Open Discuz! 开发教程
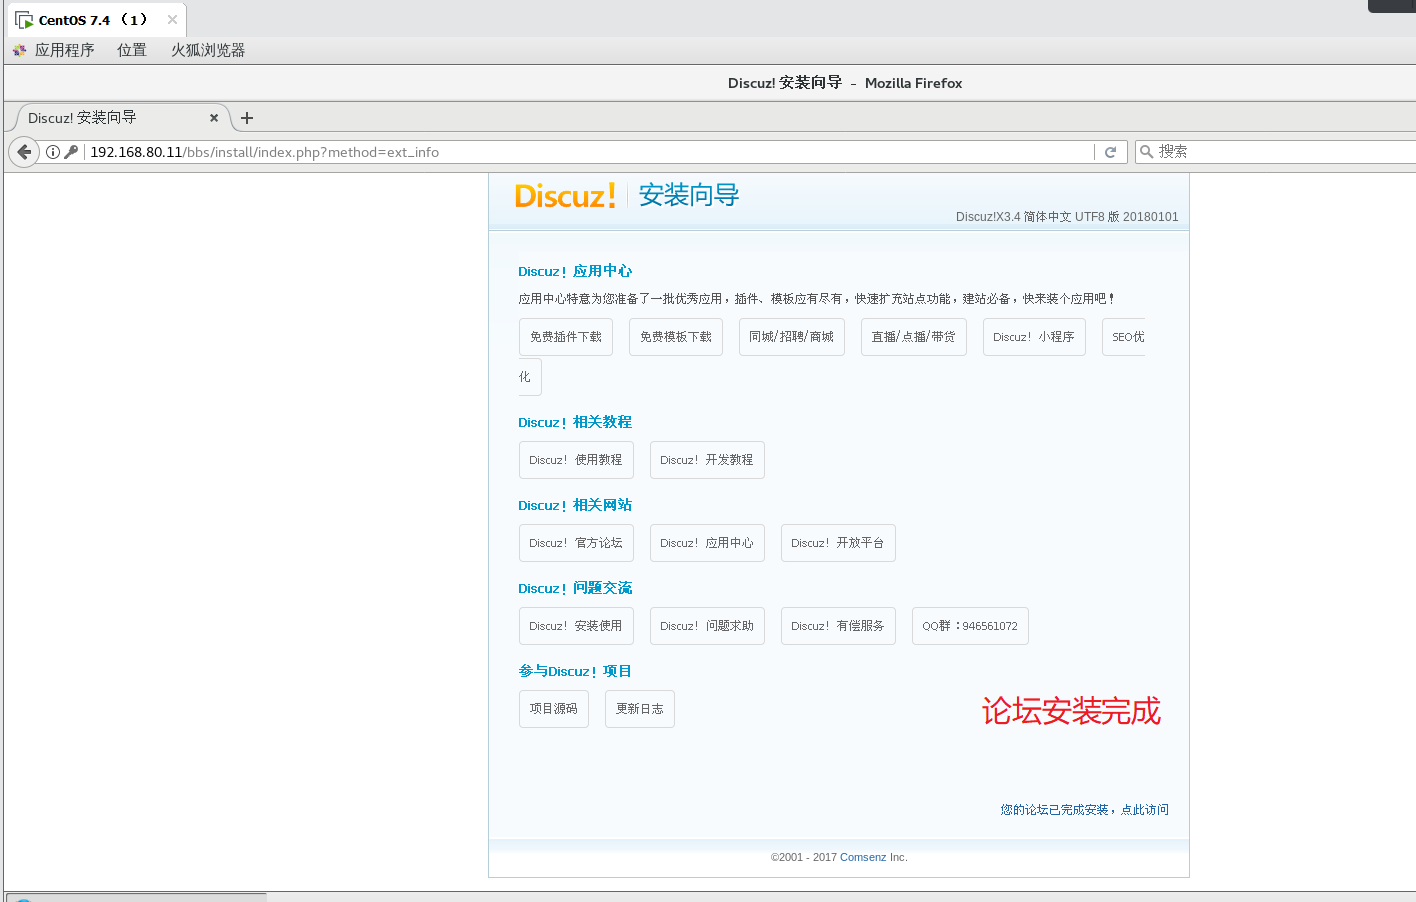Screen dimensions: 1416x902 click(707, 460)
